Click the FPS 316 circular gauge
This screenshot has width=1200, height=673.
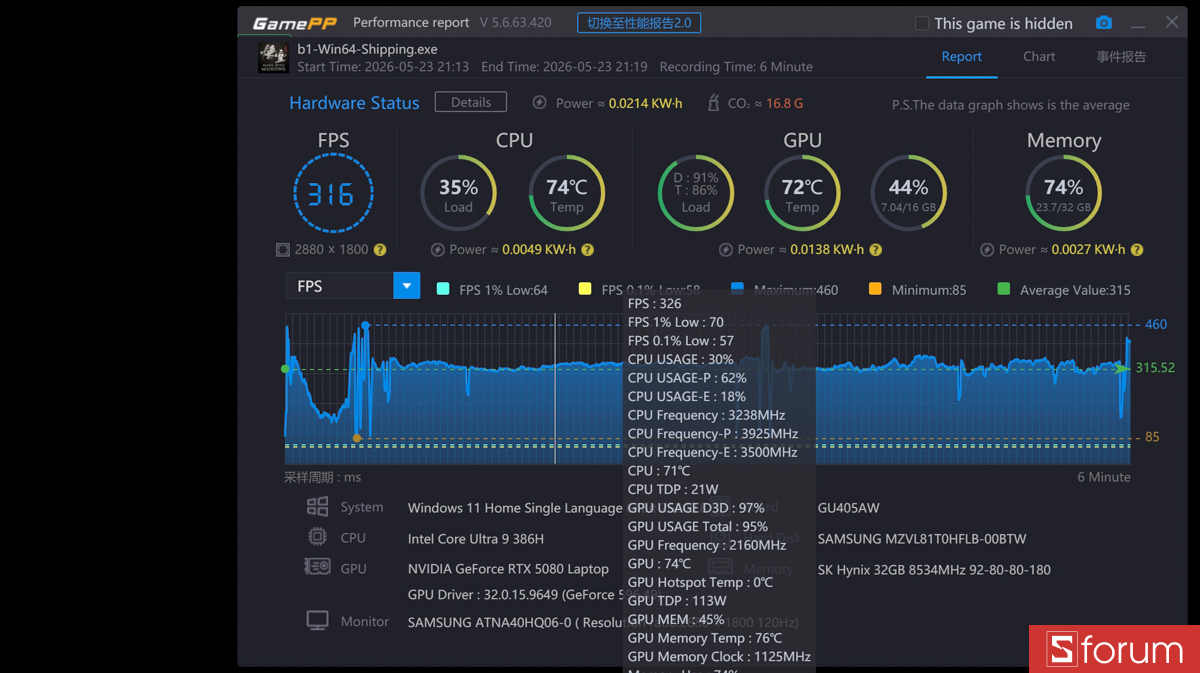(333, 194)
